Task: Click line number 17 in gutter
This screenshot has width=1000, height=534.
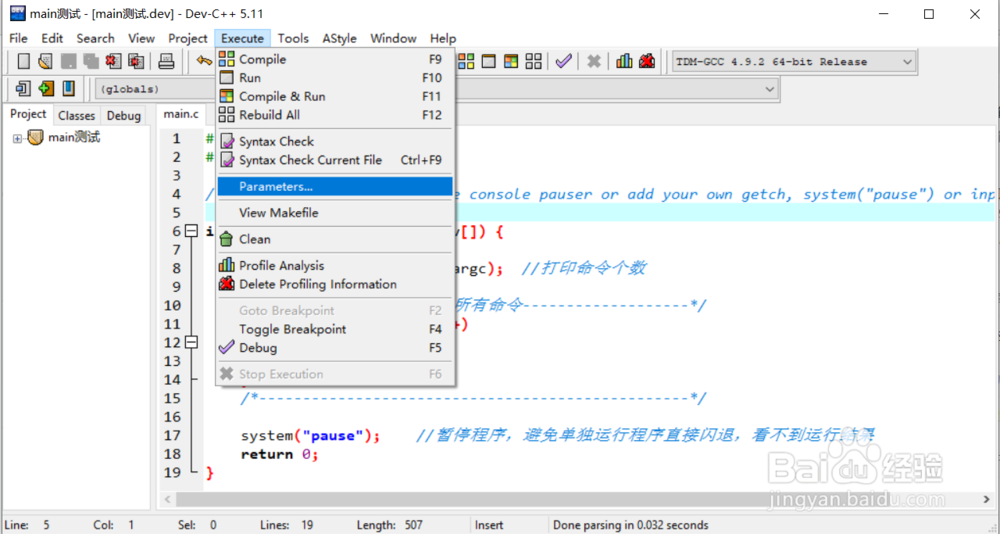Action: (x=172, y=436)
